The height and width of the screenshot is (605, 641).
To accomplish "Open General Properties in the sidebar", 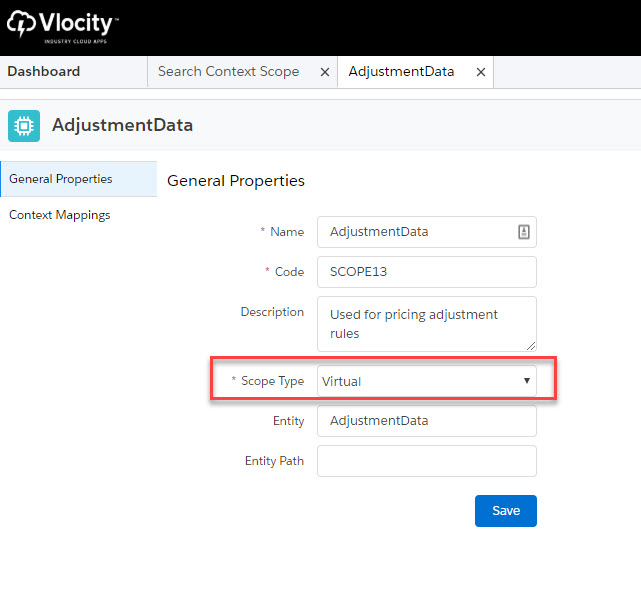I will pyautogui.click(x=78, y=179).
